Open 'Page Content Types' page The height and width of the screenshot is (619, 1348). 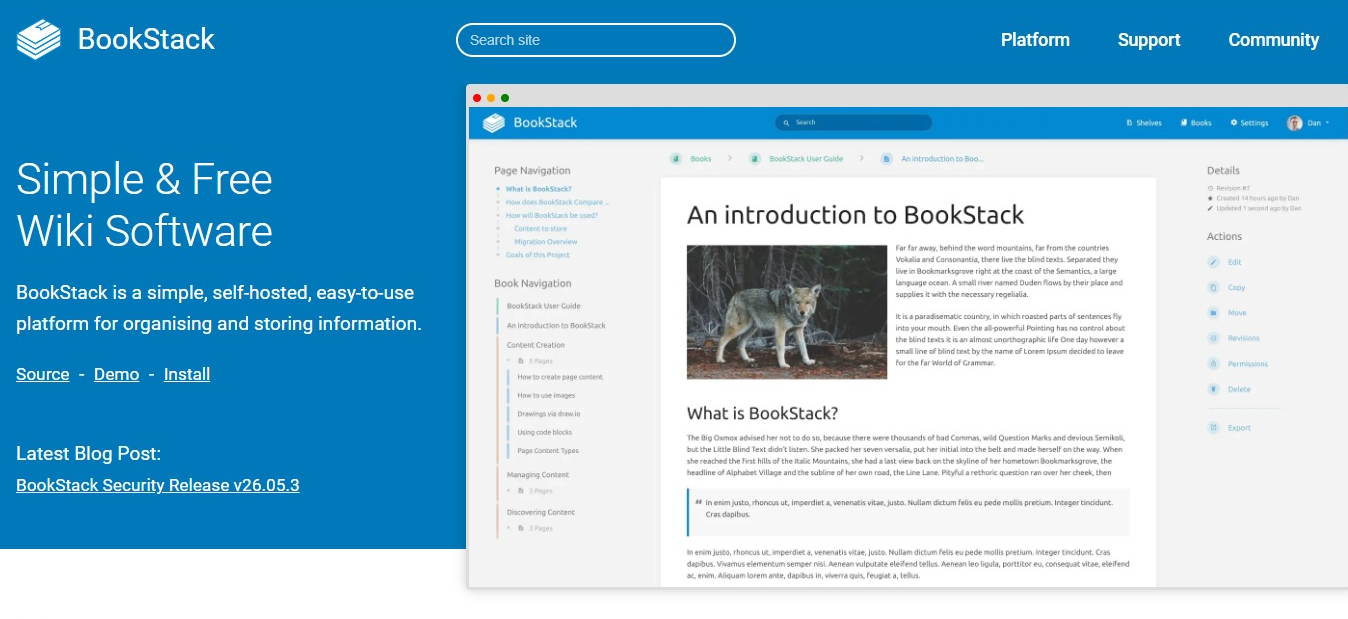point(548,451)
